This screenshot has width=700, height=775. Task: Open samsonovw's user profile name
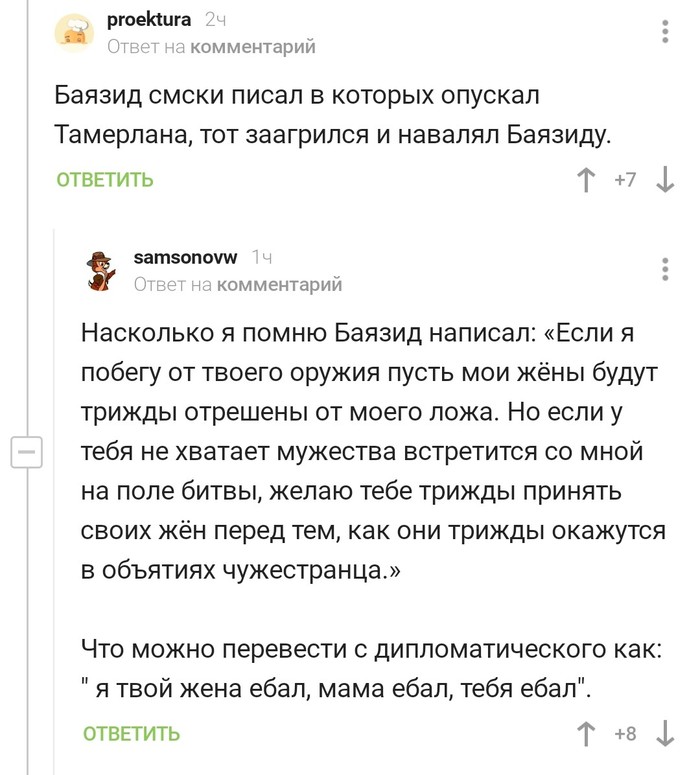(x=185, y=257)
